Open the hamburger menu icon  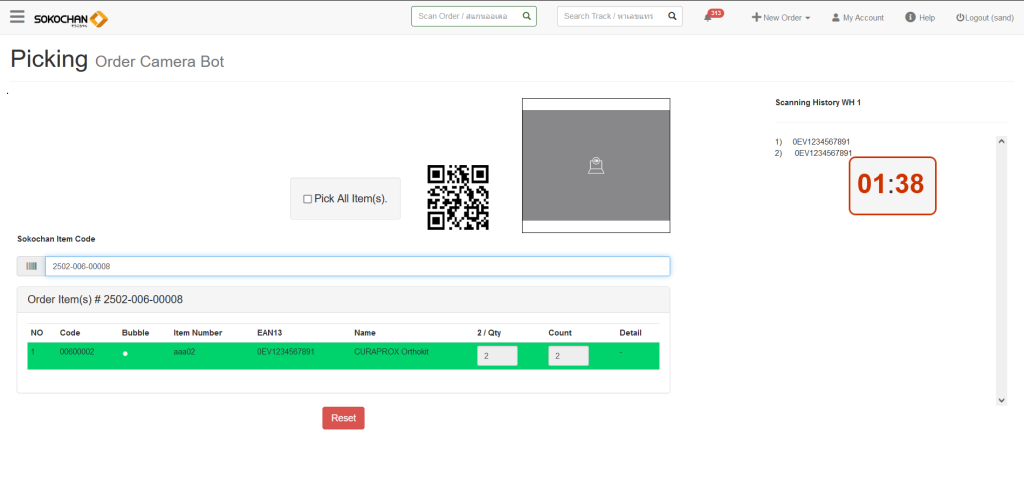[x=17, y=17]
